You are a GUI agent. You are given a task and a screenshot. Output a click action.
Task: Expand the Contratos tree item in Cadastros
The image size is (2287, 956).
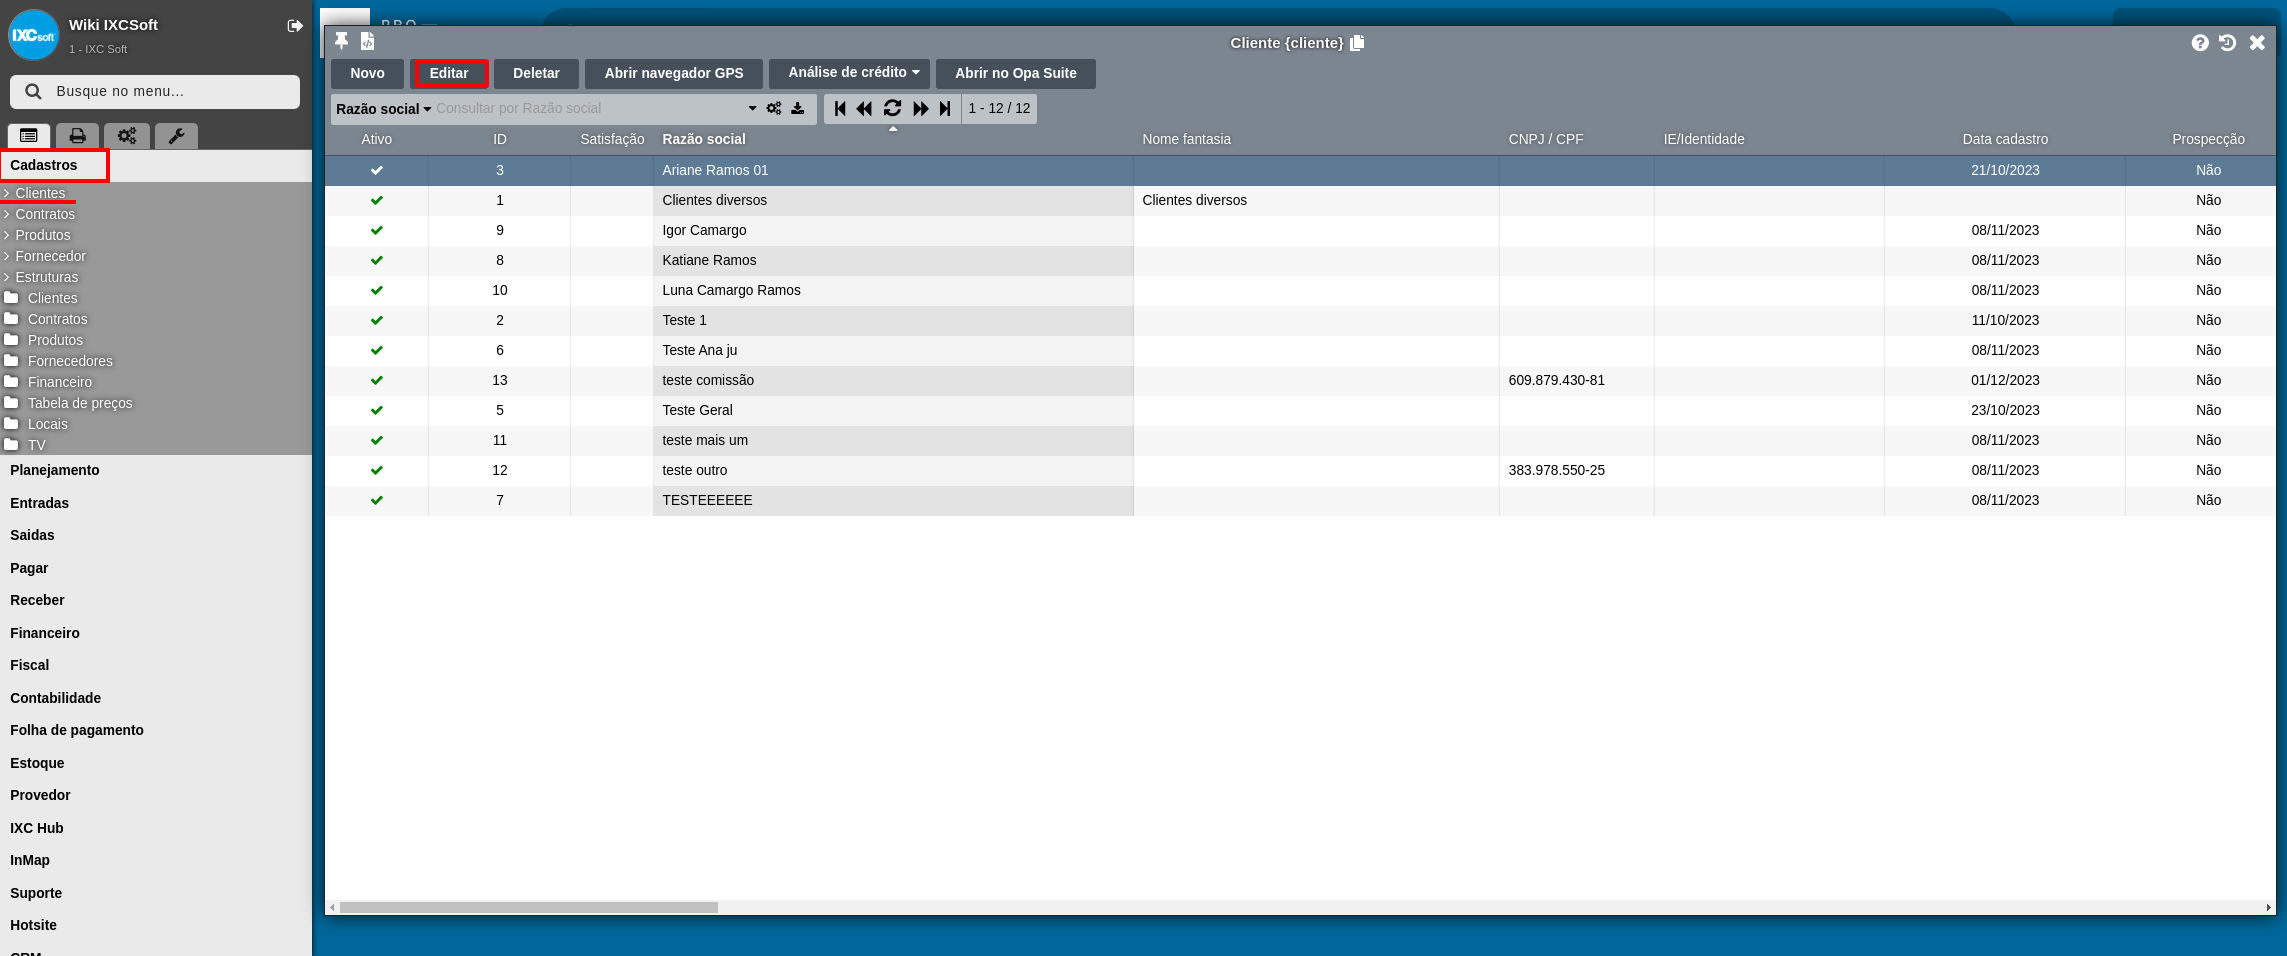44,214
